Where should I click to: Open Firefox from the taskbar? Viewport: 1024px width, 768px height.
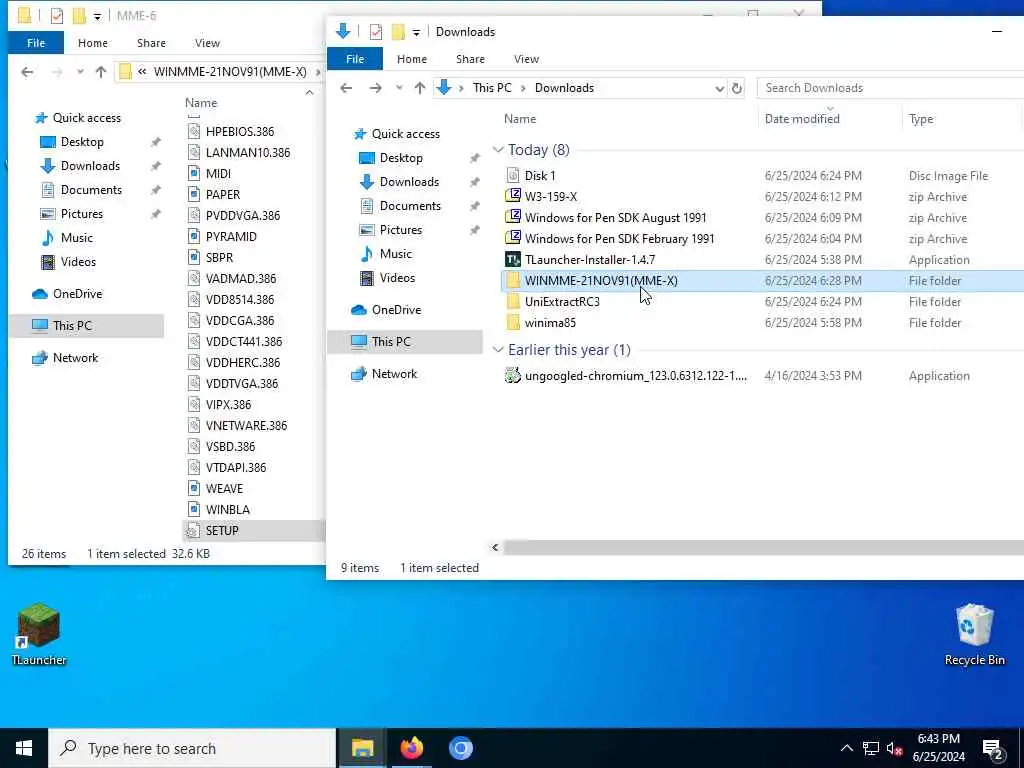click(x=411, y=748)
